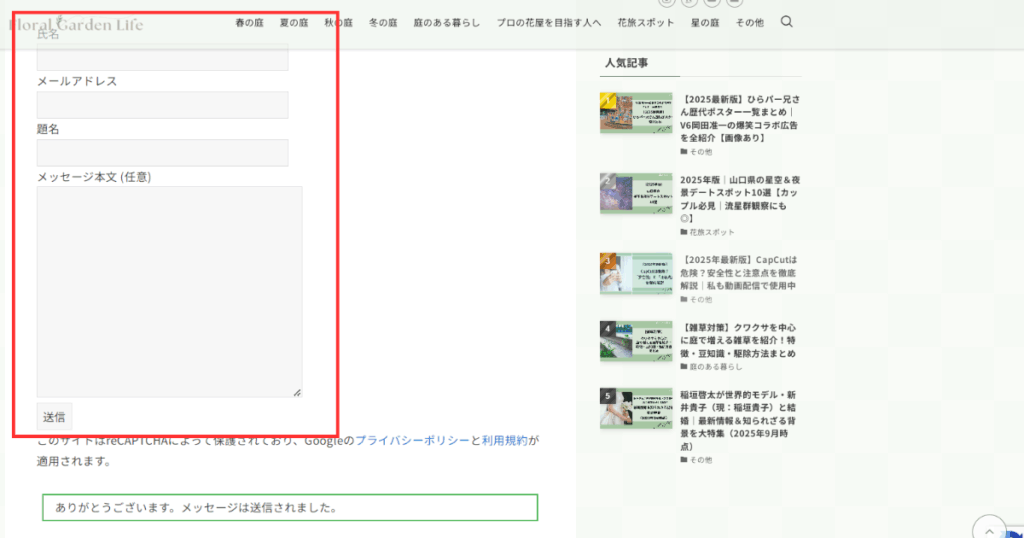Click the Floral Garden Life logo
The width and height of the screenshot is (1024, 538).
point(76,25)
